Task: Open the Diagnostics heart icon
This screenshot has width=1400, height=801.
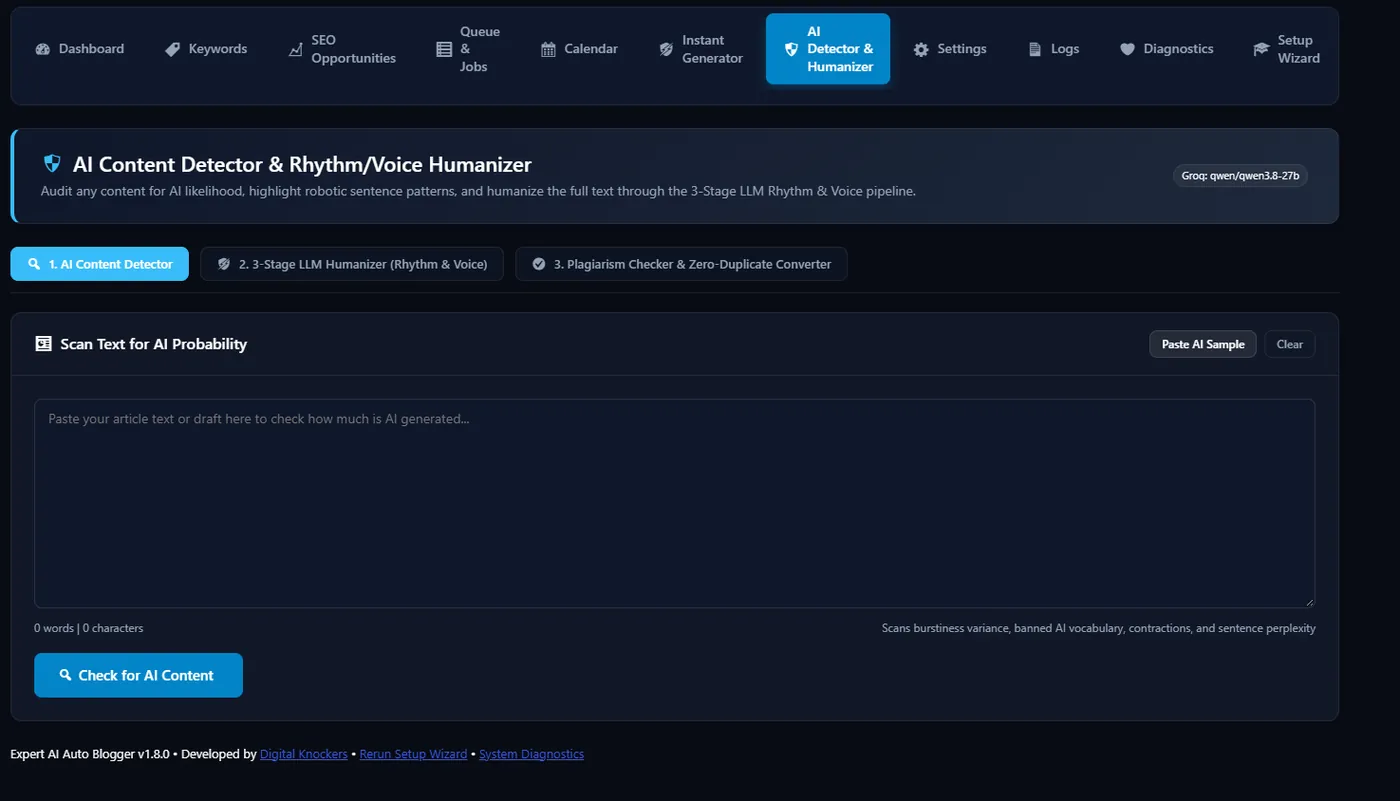Action: [1127, 49]
